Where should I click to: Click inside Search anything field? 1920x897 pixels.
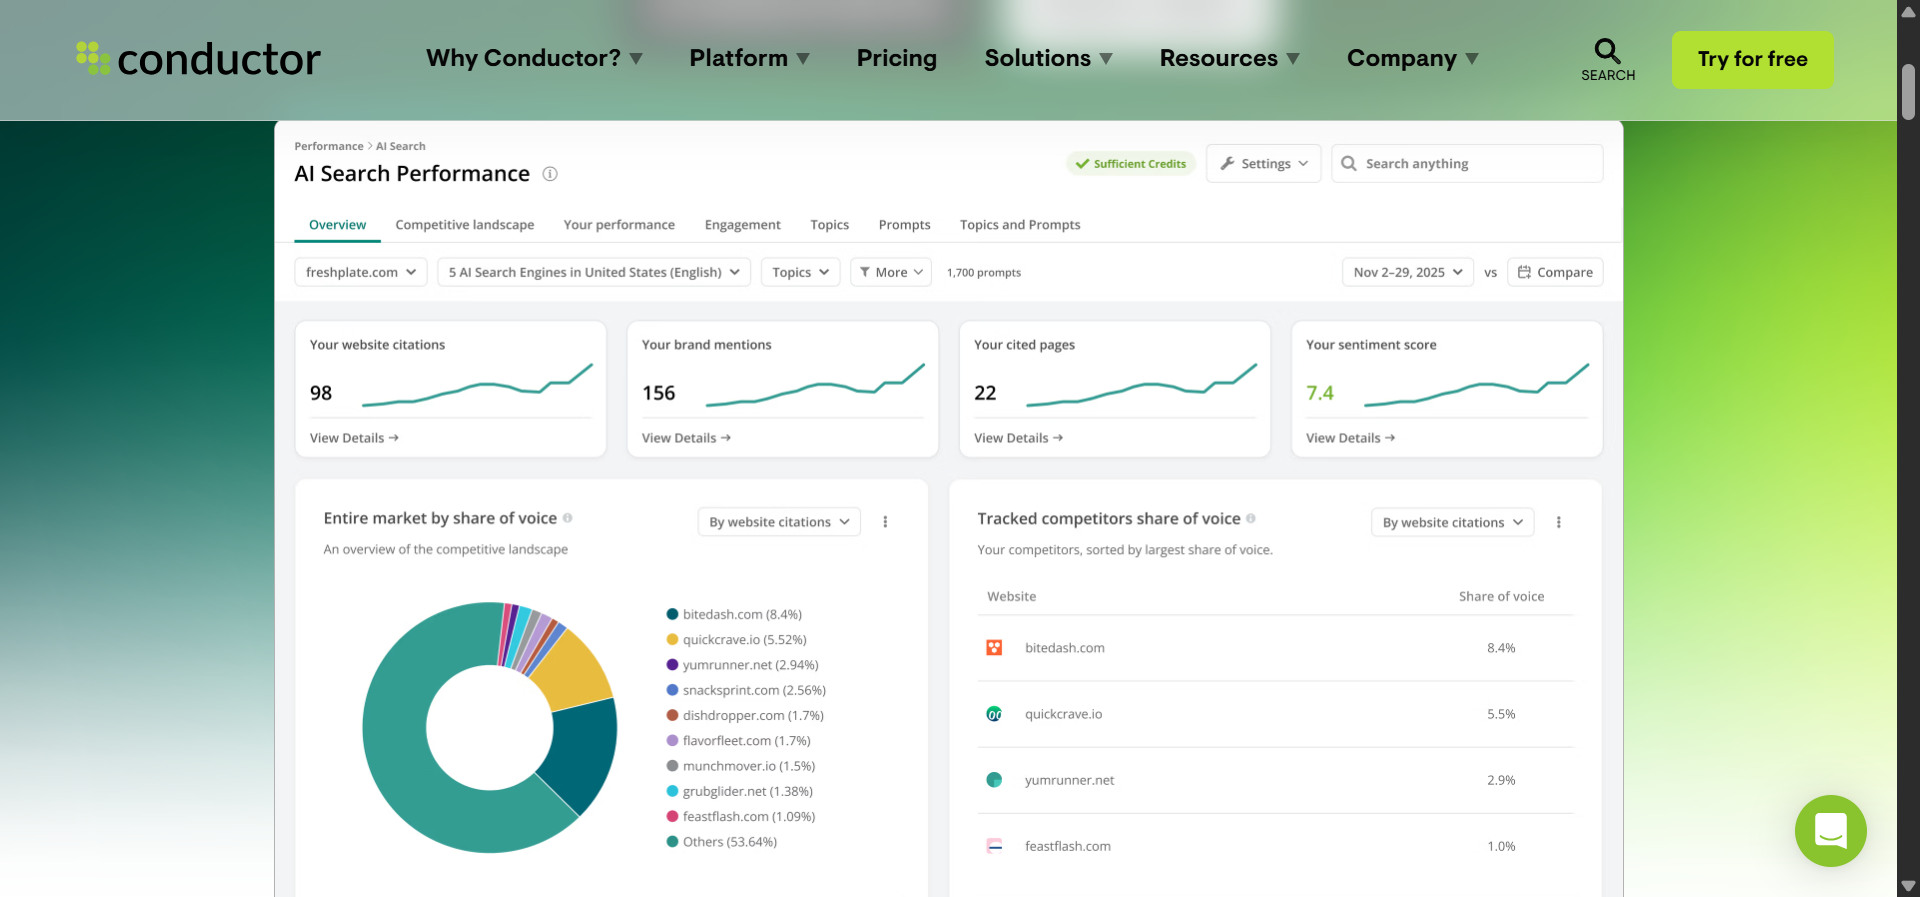tap(1467, 164)
